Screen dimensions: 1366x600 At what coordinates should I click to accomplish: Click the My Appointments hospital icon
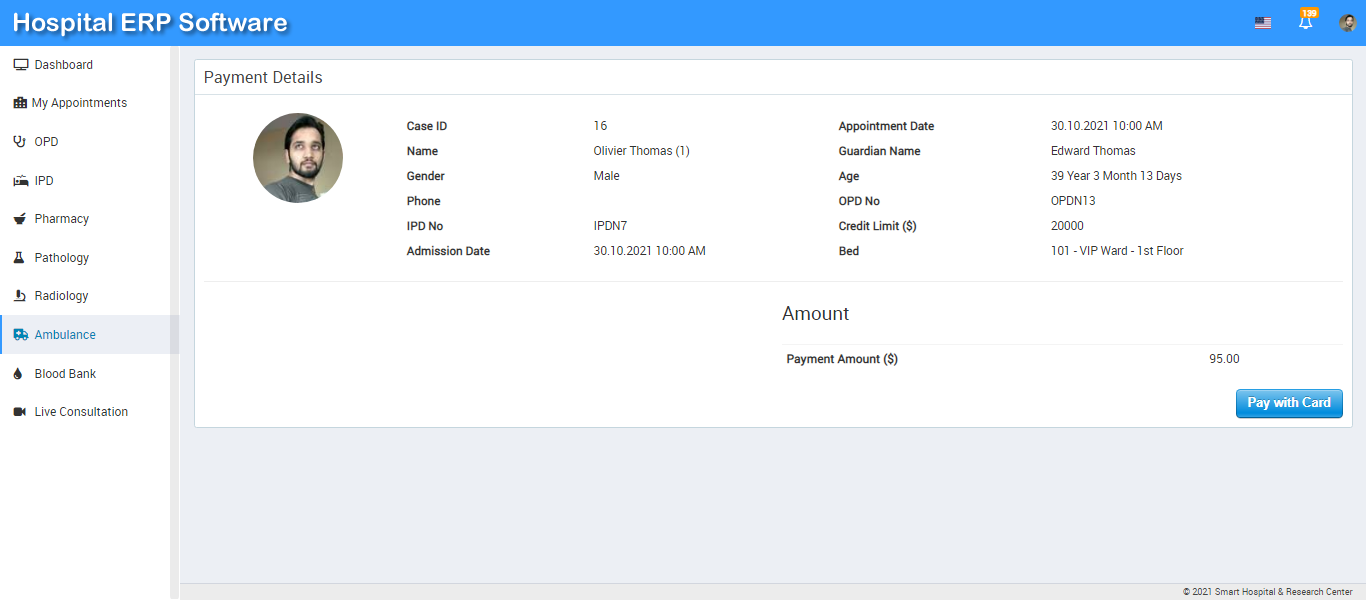point(19,103)
